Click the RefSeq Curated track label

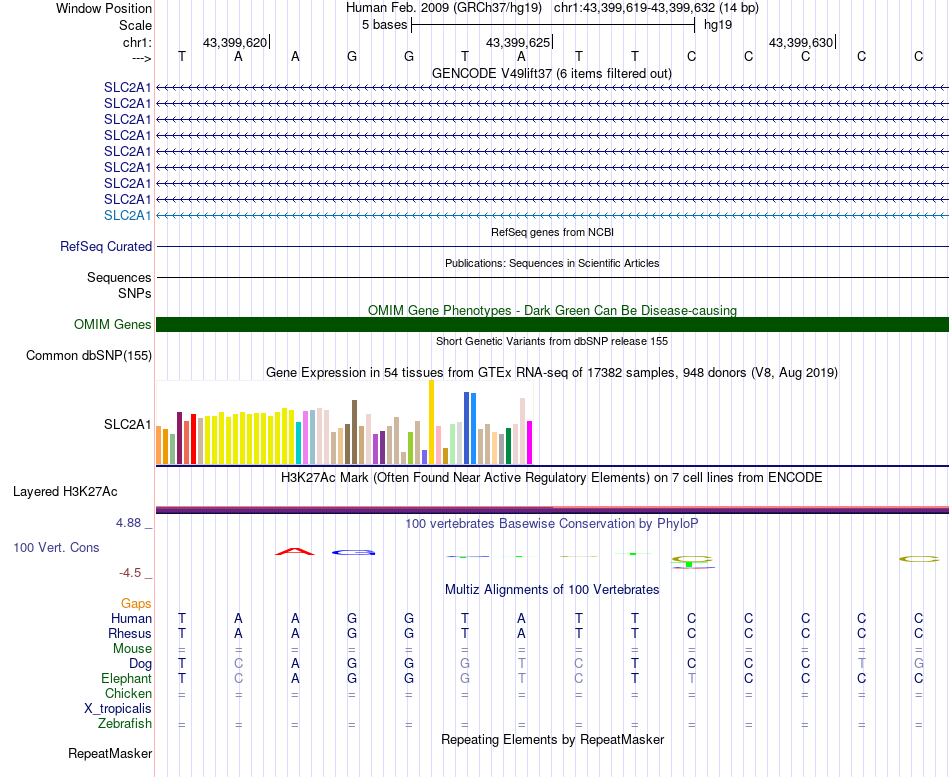106,247
